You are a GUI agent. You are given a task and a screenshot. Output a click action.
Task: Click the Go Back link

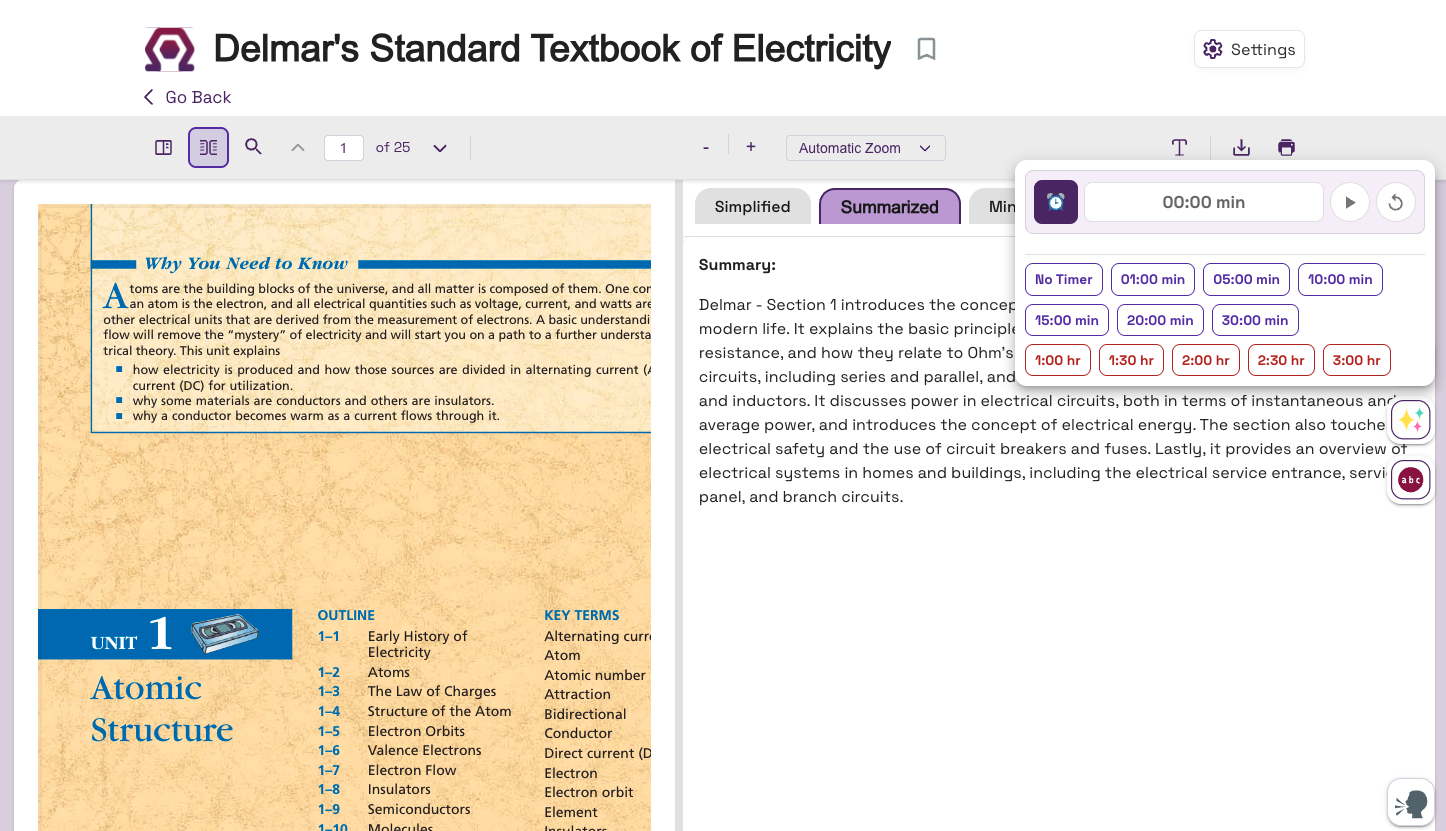[188, 97]
